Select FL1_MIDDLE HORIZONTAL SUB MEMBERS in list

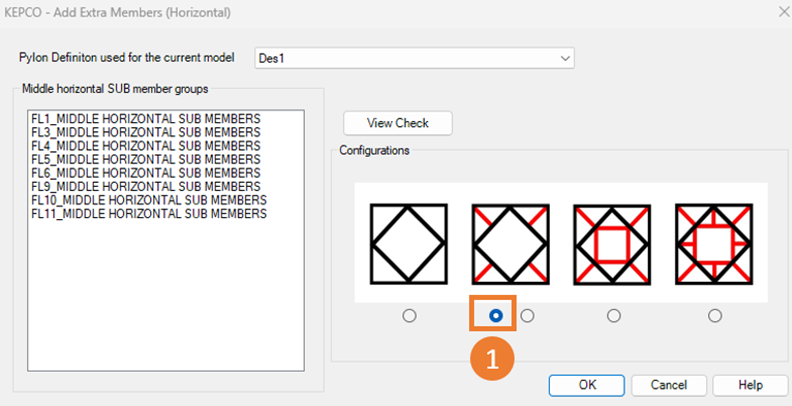click(x=146, y=119)
